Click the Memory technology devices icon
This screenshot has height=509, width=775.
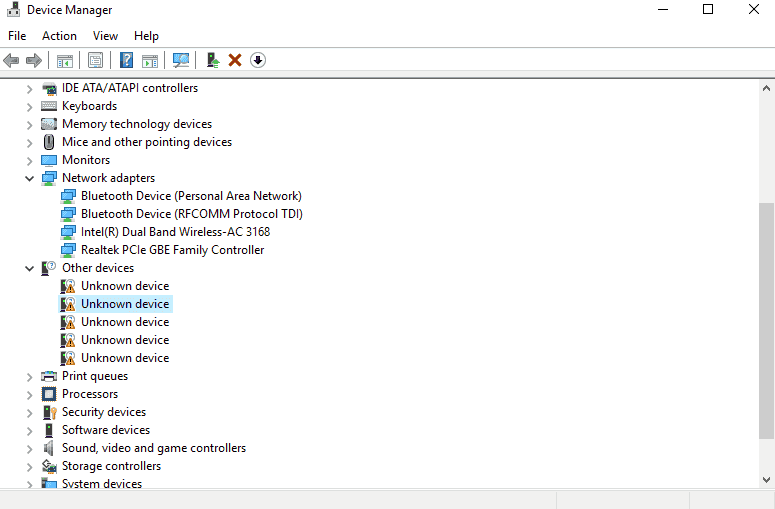49,124
